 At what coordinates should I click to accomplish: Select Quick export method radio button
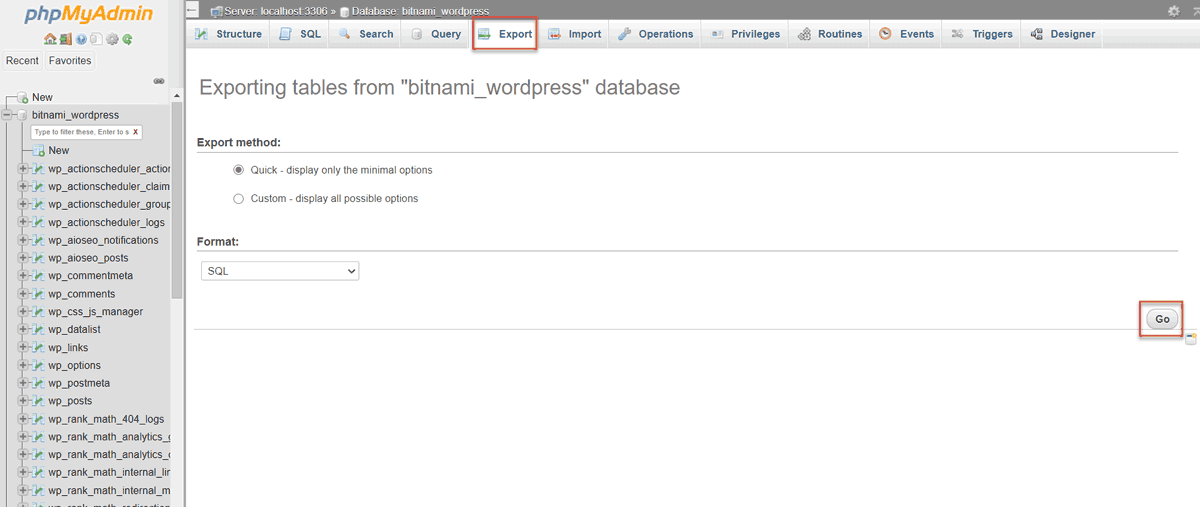pyautogui.click(x=238, y=170)
